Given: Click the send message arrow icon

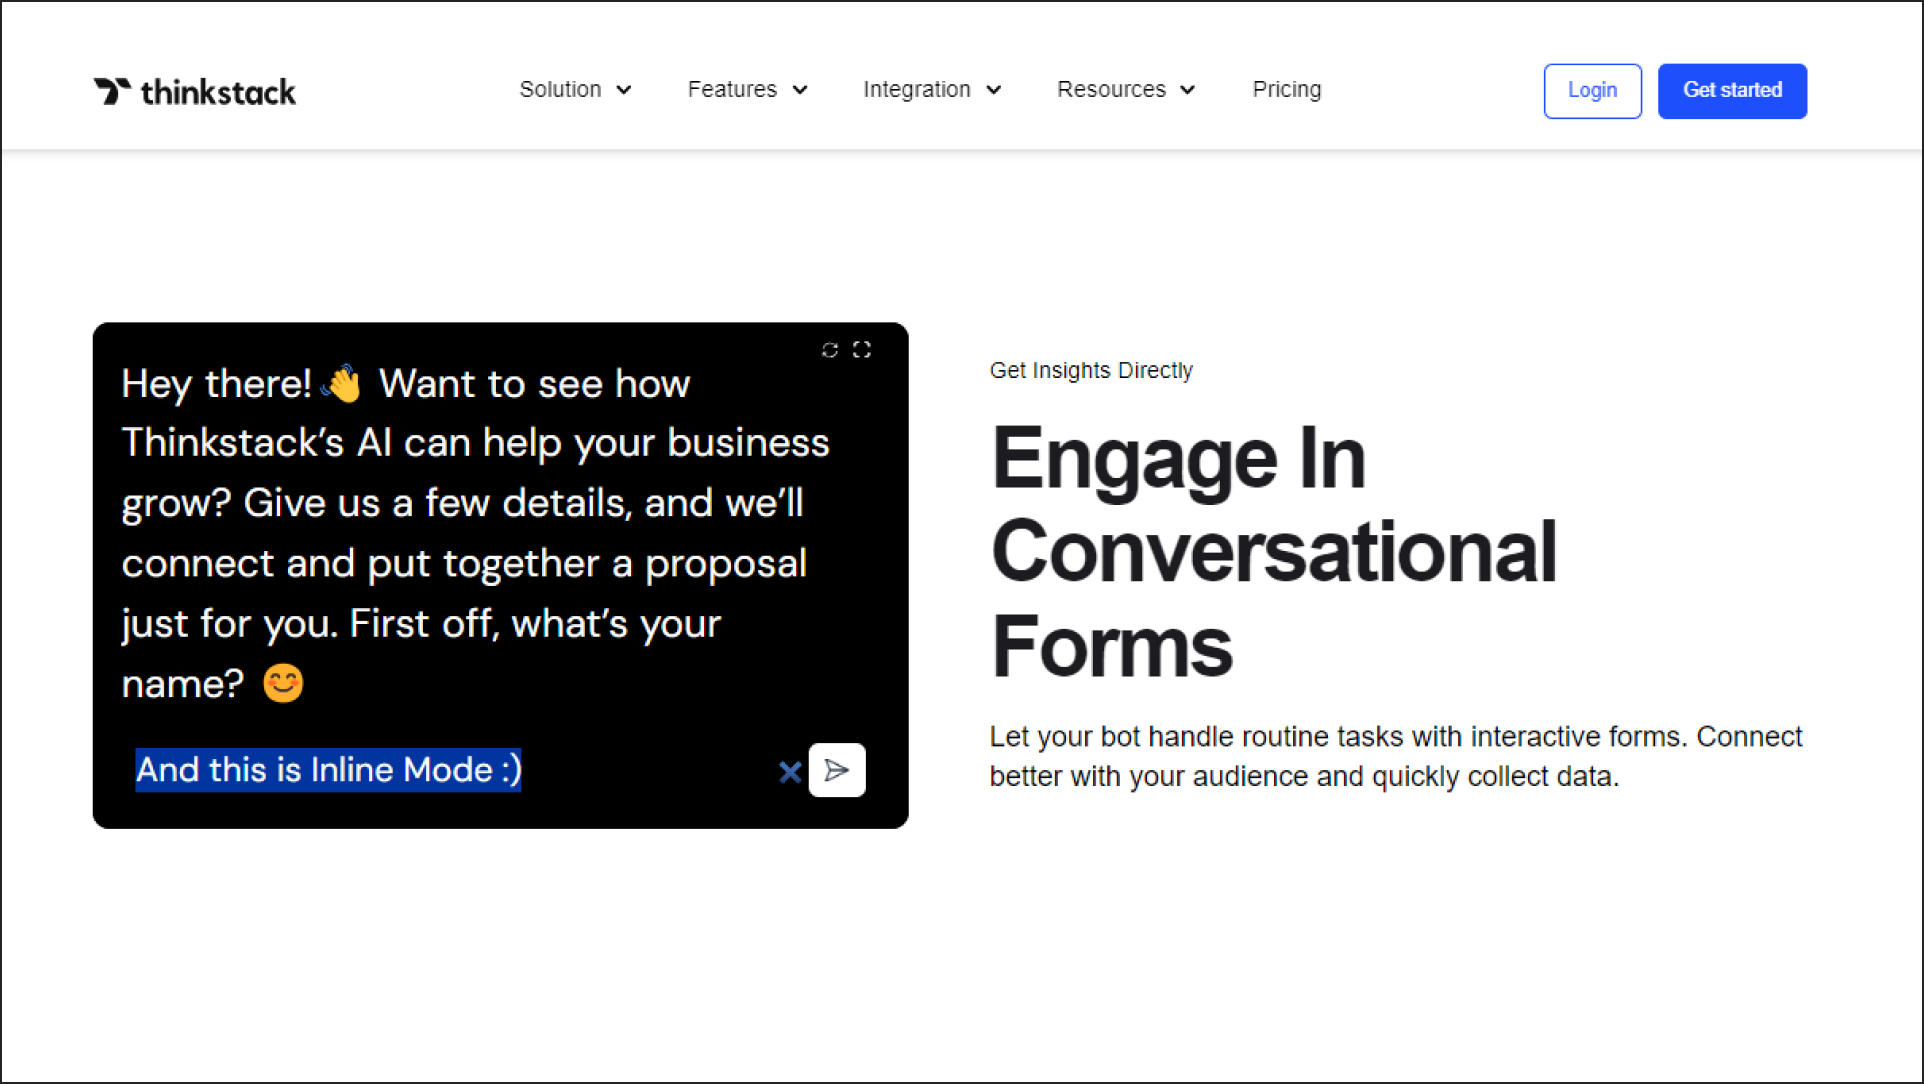Looking at the screenshot, I should click(x=838, y=769).
